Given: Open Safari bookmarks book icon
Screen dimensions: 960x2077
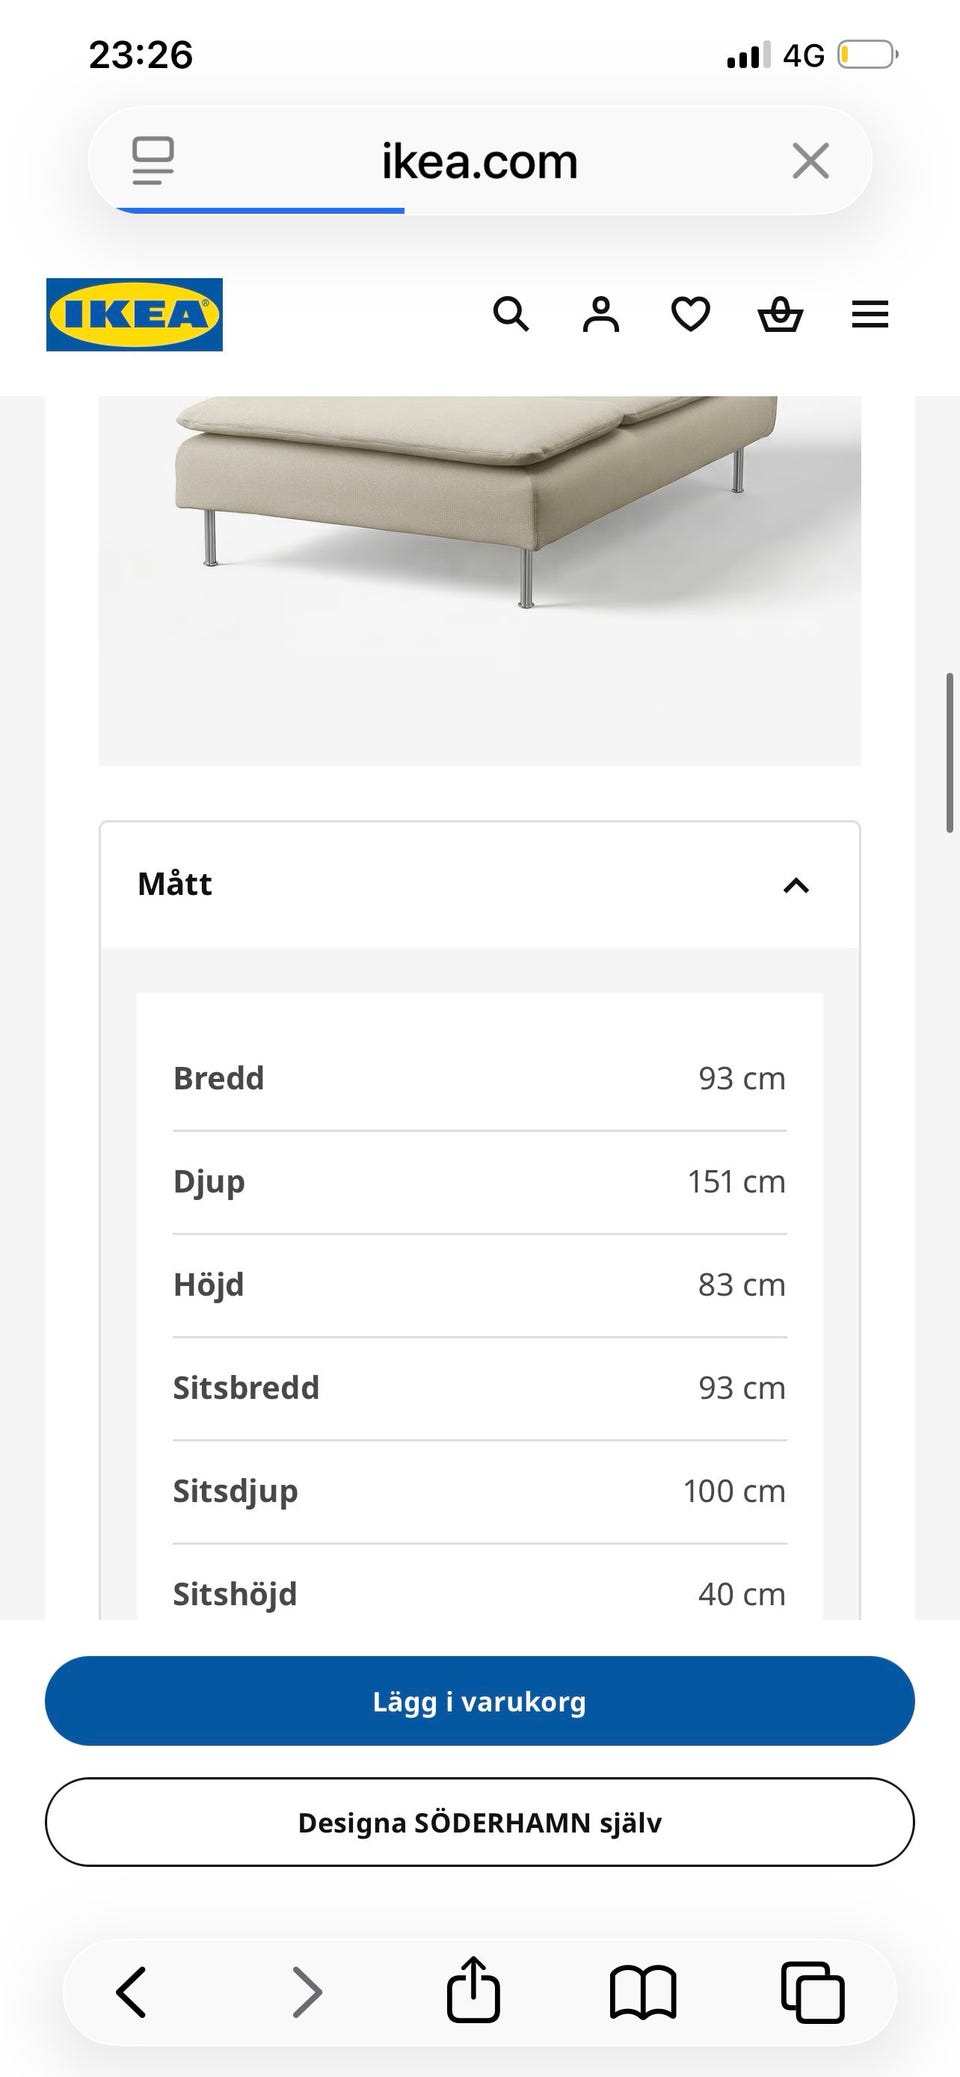Looking at the screenshot, I should click(643, 1991).
